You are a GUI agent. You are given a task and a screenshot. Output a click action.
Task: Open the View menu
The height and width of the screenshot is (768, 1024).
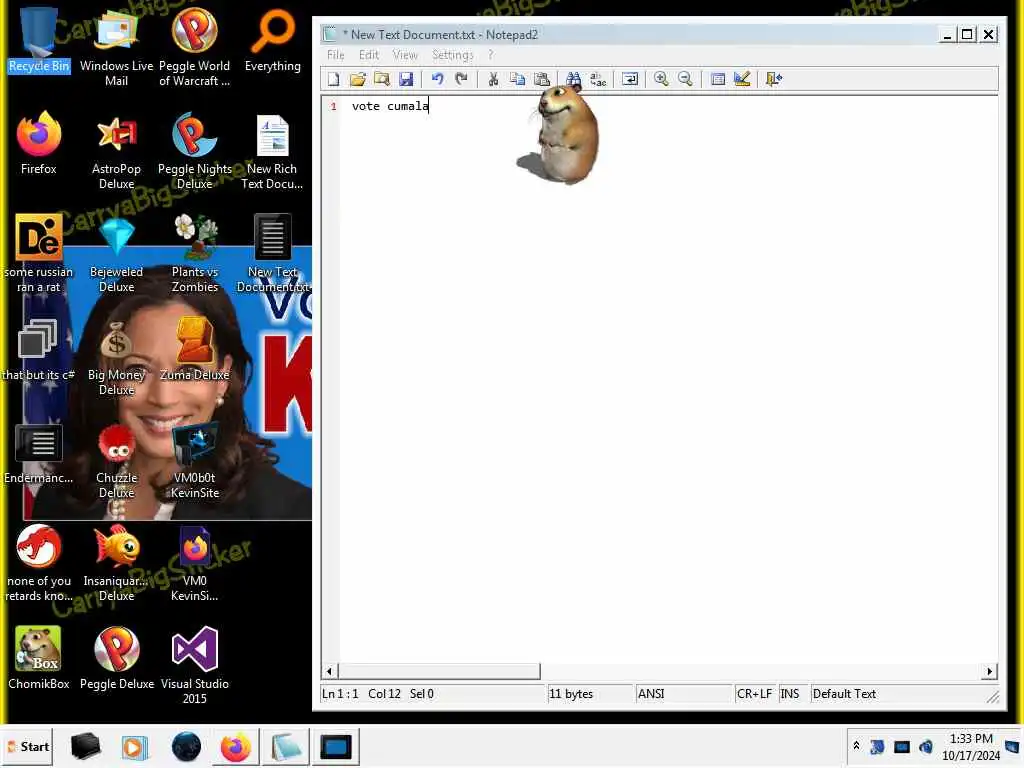click(x=405, y=55)
